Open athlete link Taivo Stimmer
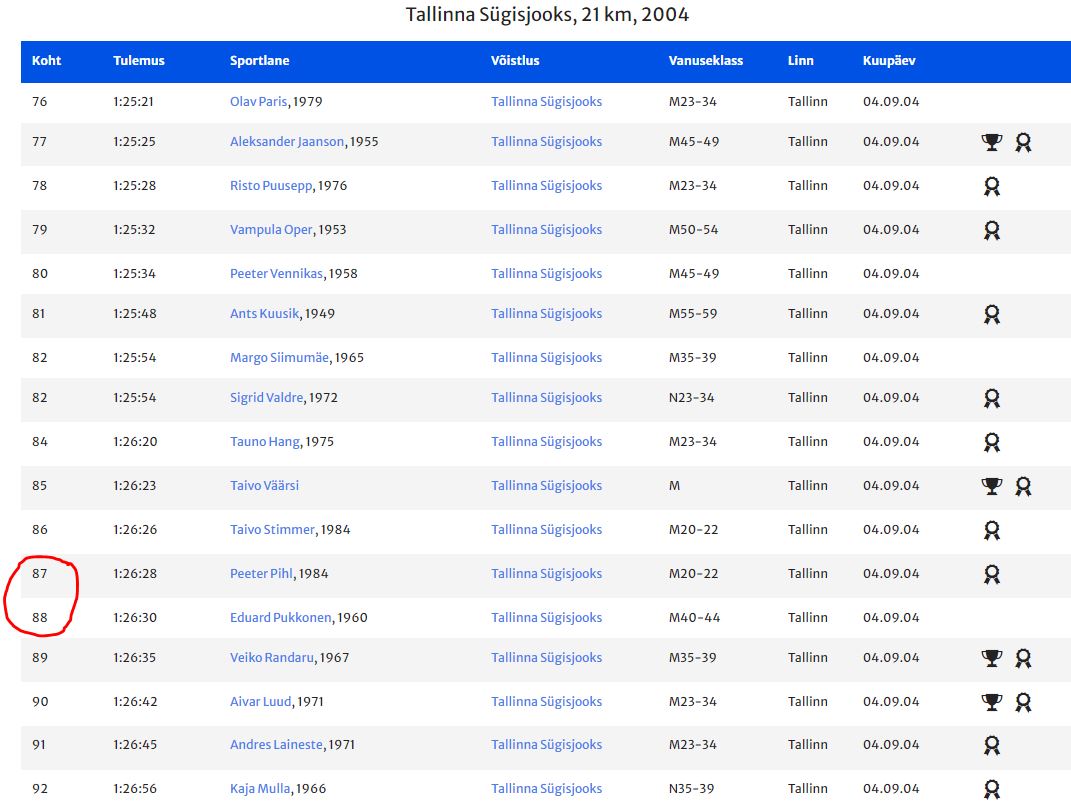Image resolution: width=1071 pixels, height=803 pixels. (x=273, y=529)
